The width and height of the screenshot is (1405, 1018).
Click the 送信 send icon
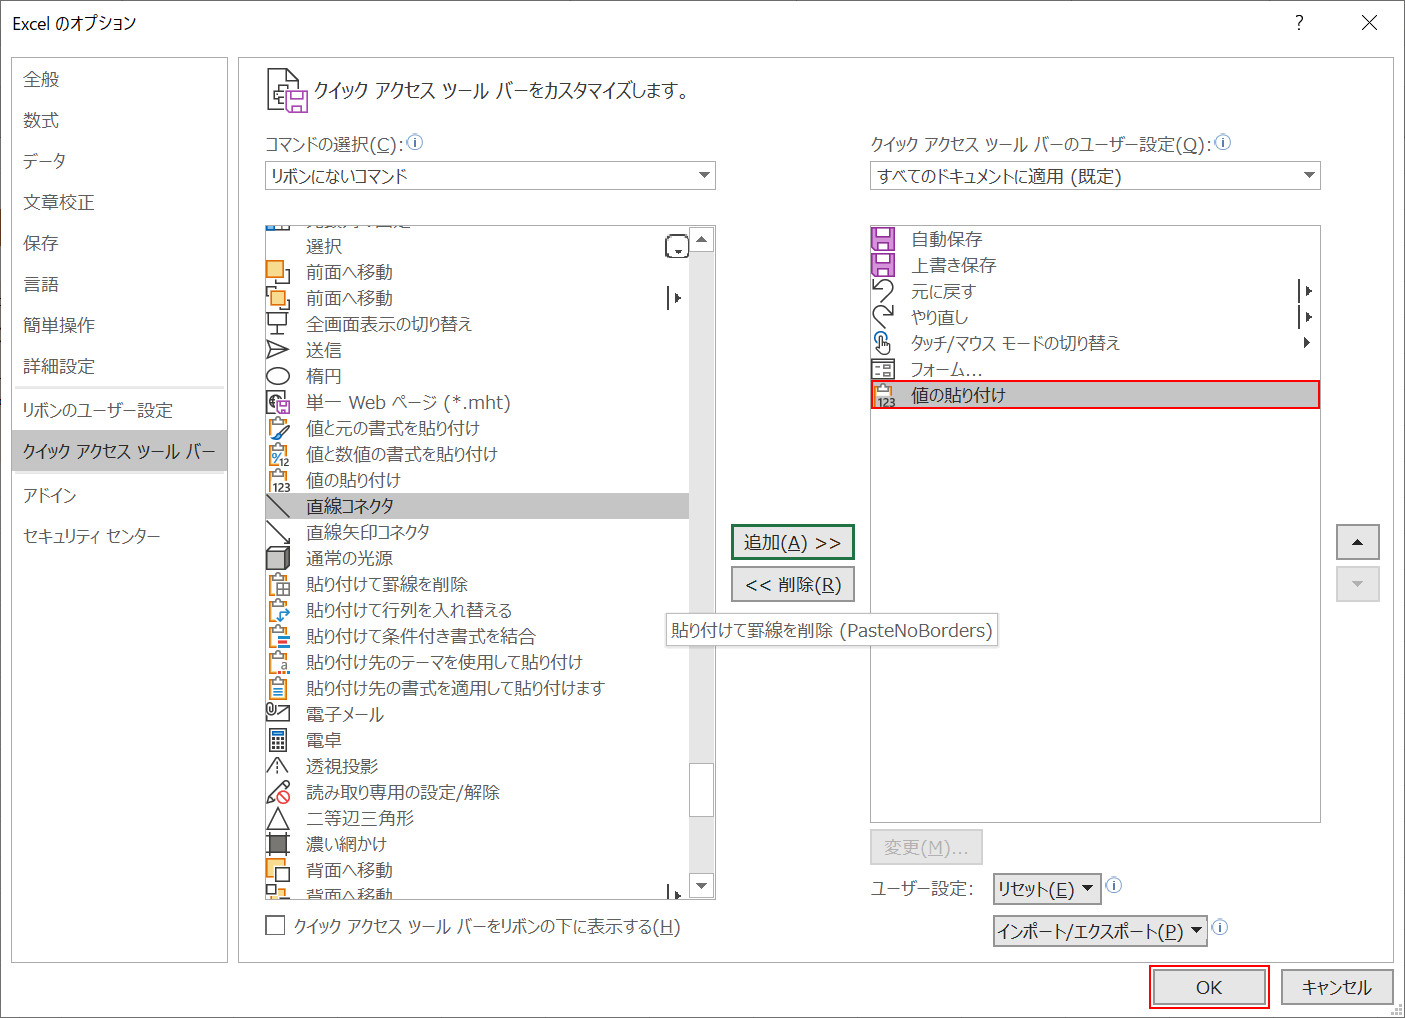click(278, 349)
